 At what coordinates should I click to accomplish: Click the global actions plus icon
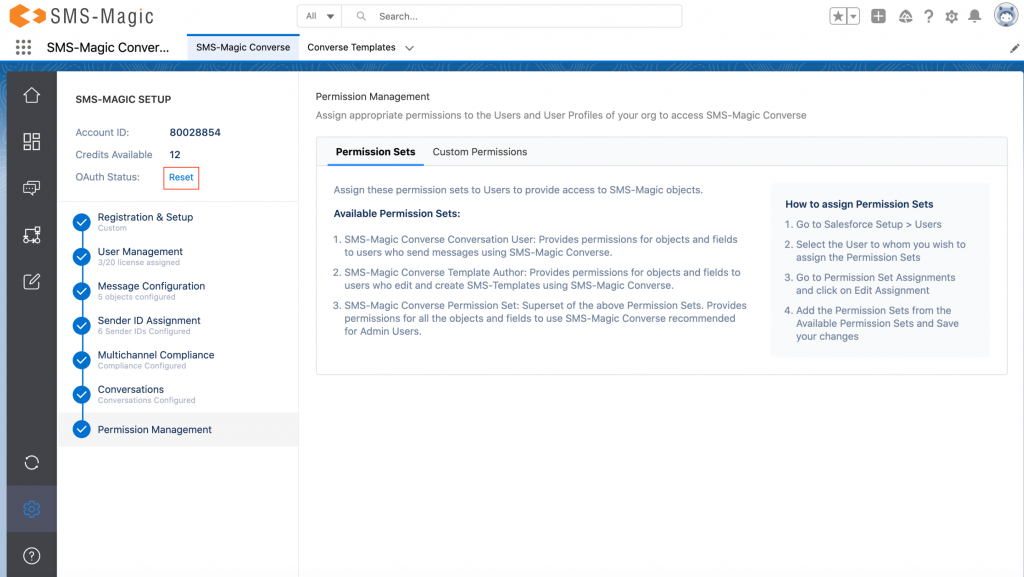click(878, 16)
